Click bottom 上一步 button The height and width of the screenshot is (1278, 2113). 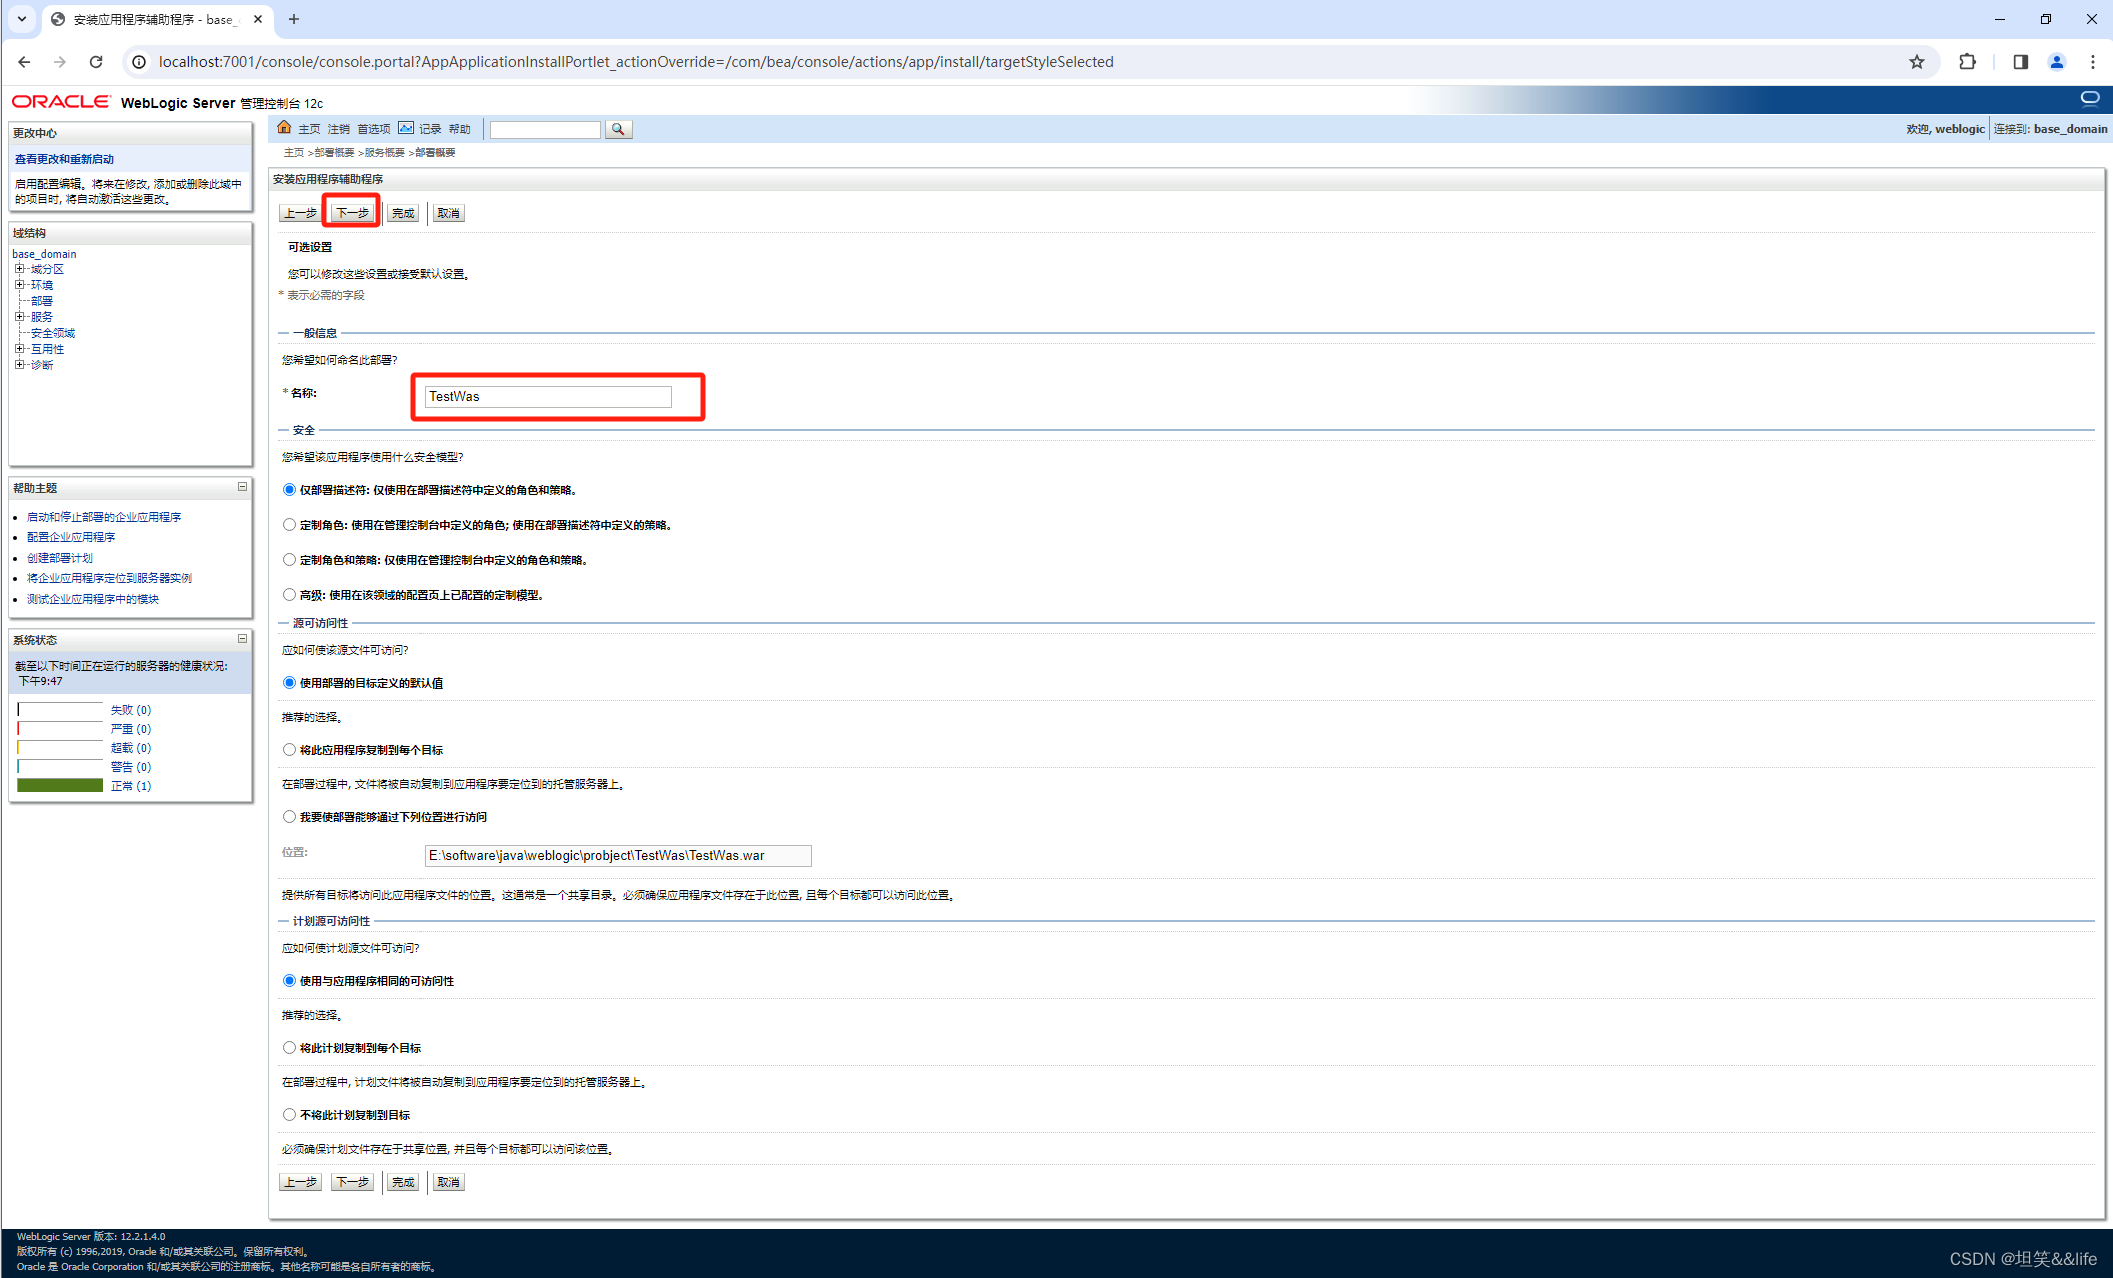pyautogui.click(x=300, y=1182)
